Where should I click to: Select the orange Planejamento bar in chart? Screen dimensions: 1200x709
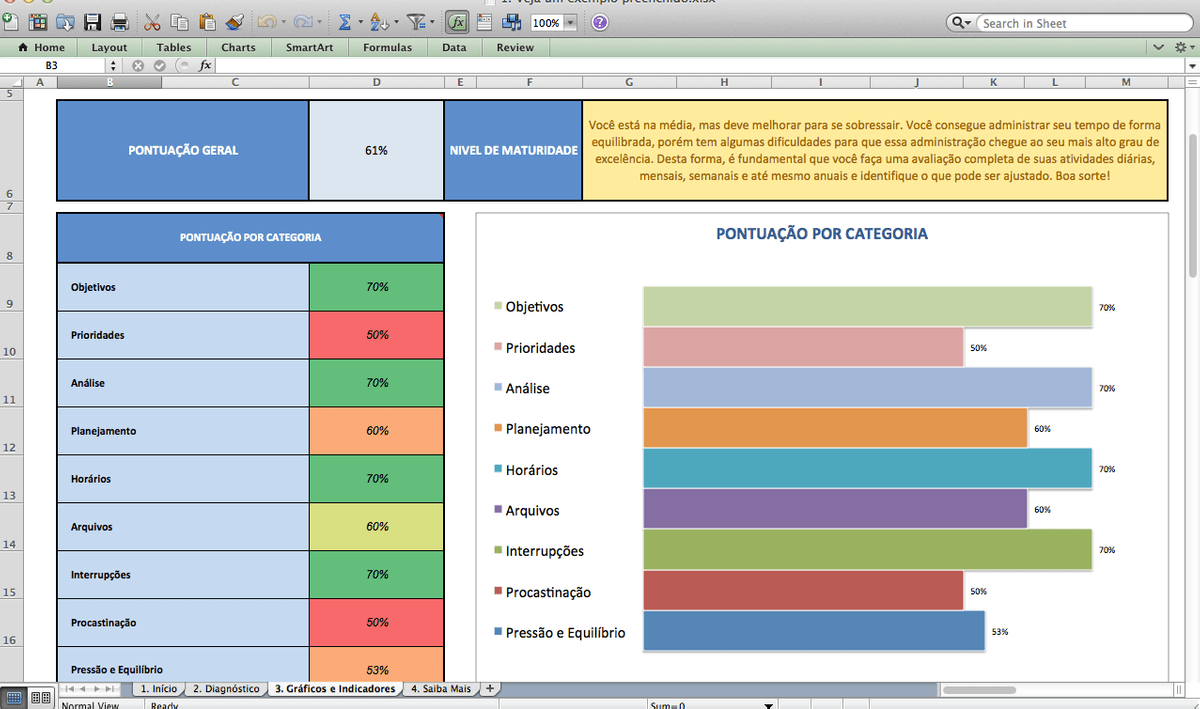[835, 428]
